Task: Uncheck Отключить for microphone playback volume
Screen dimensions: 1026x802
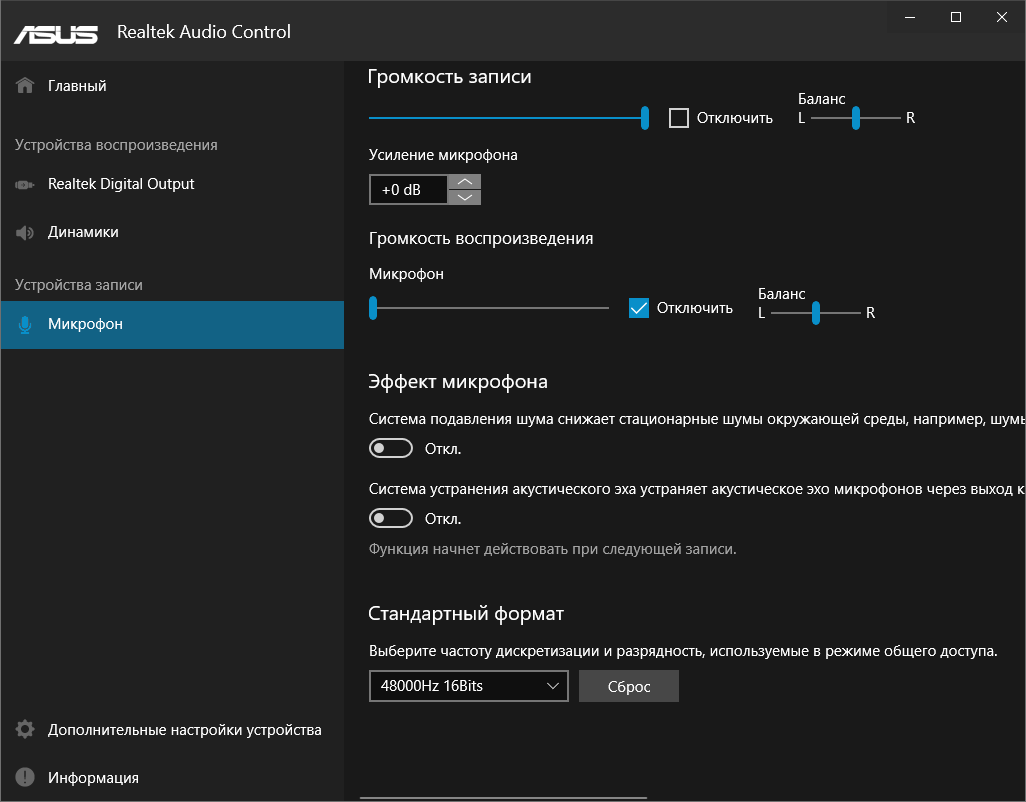Action: (640, 308)
